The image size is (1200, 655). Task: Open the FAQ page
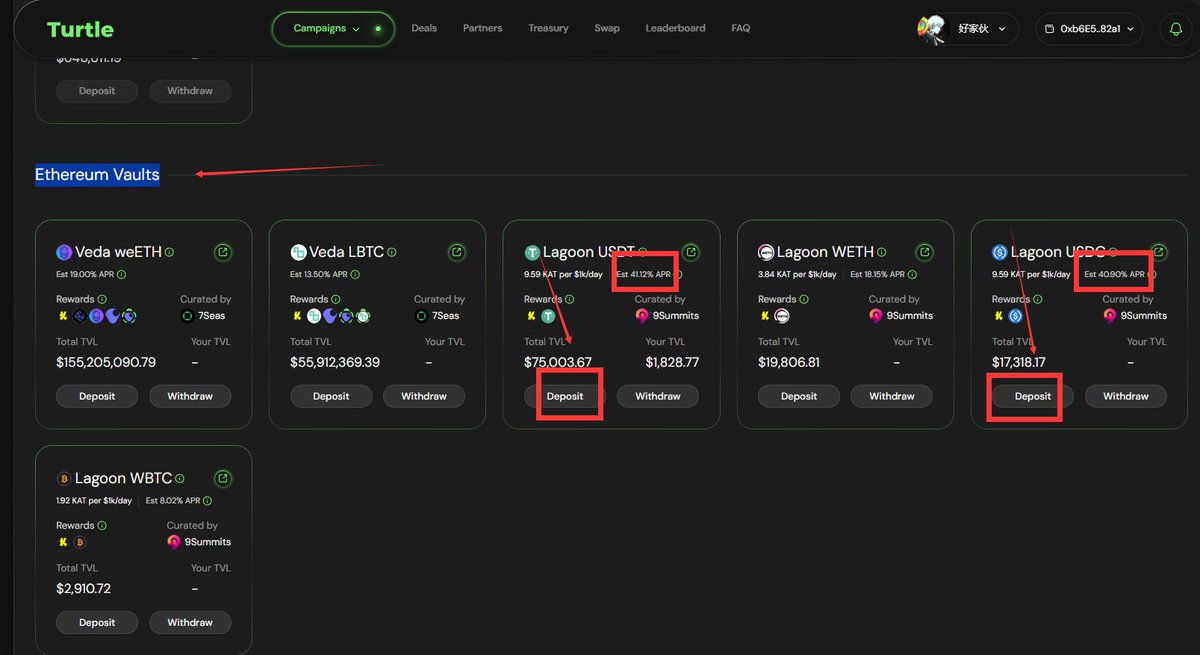tap(740, 28)
